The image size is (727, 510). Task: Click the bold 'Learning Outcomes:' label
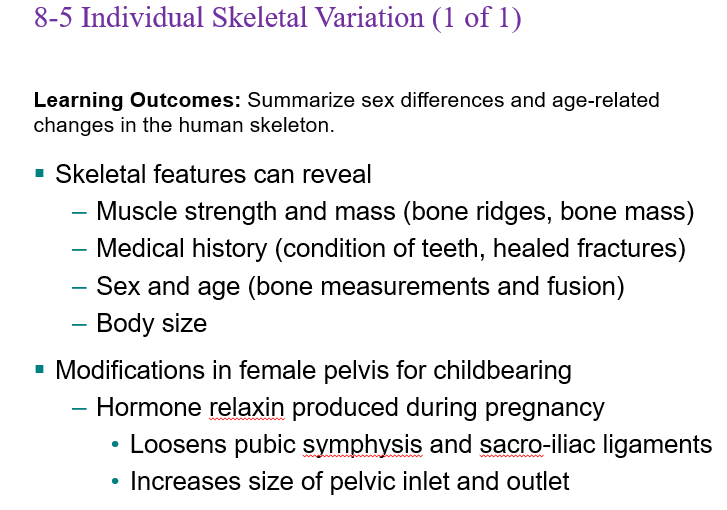point(137,100)
